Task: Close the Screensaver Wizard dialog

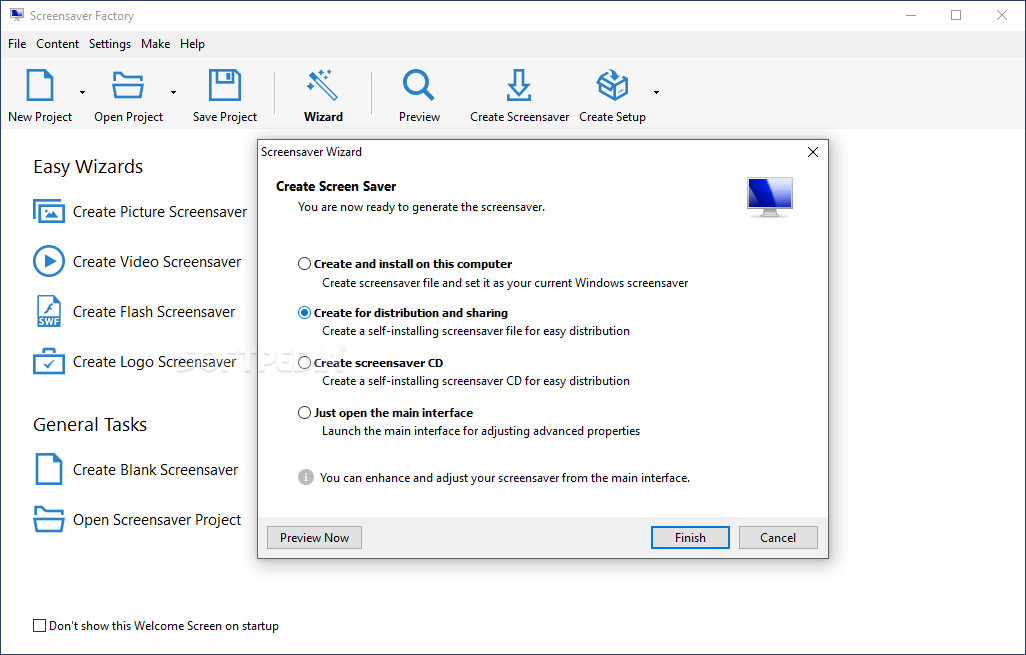Action: pyautogui.click(x=813, y=152)
